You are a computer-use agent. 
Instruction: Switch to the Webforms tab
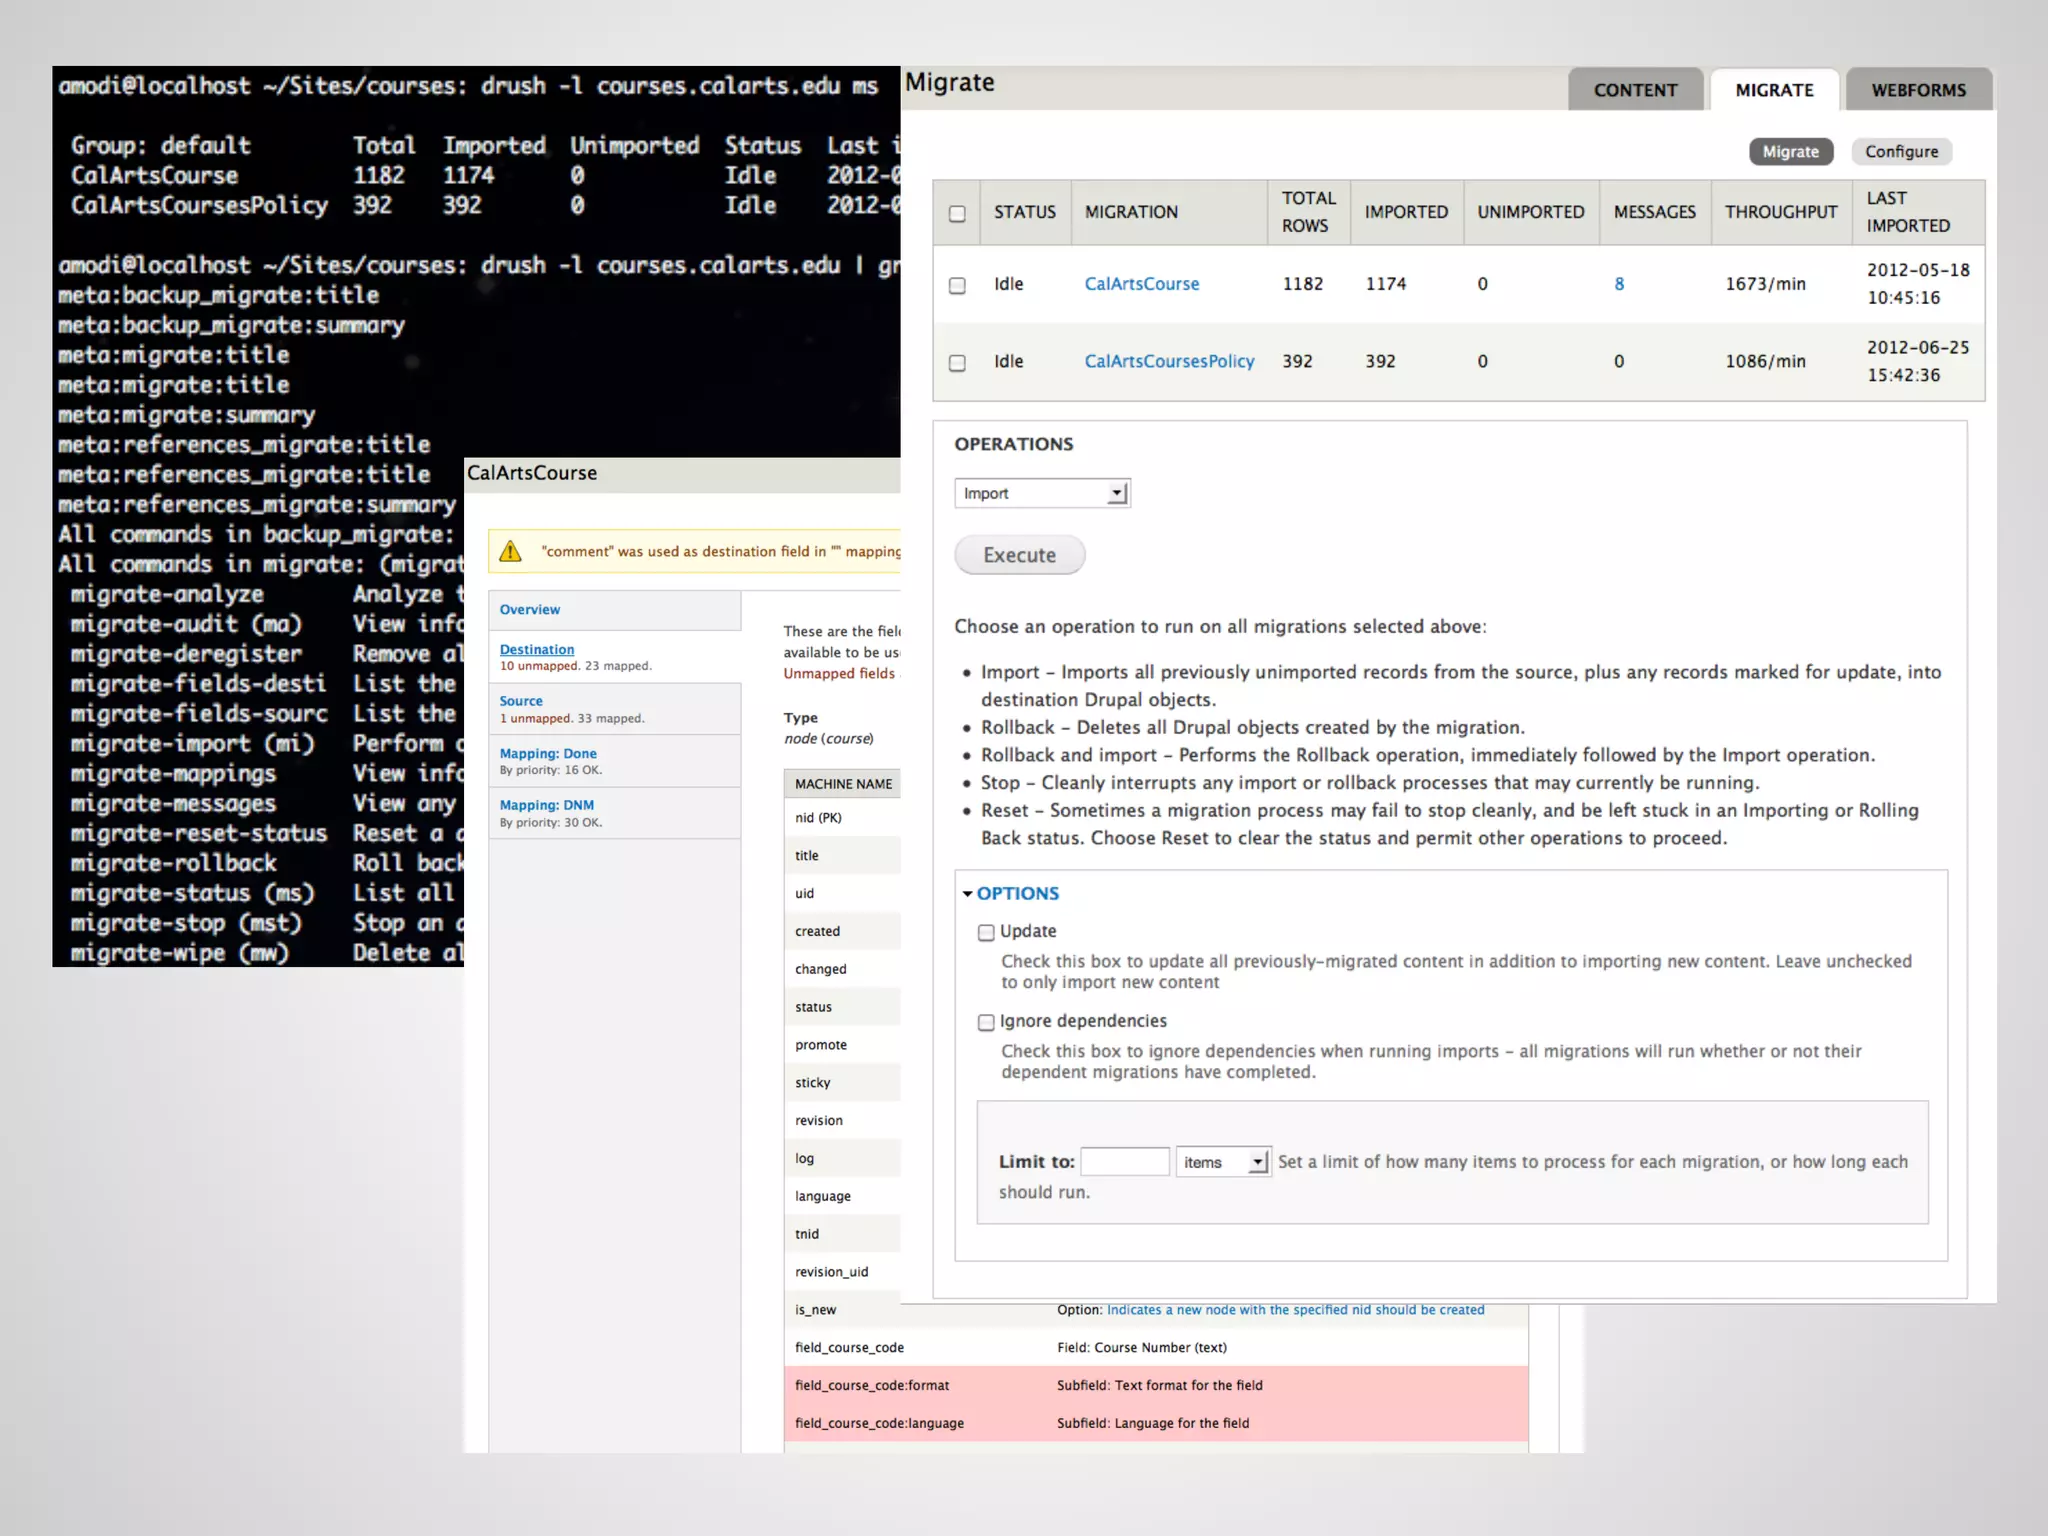(x=1918, y=90)
